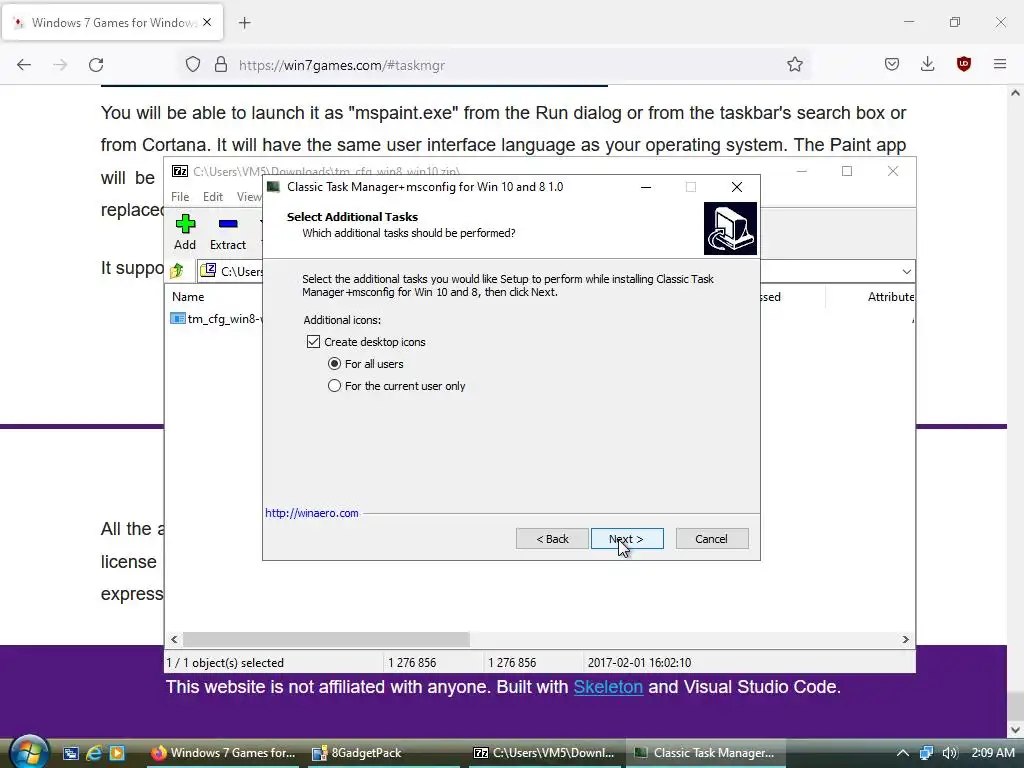Image resolution: width=1024 pixels, height=768 pixels.
Task: Click the browser page scroll-up arrow
Action: click(1015, 93)
